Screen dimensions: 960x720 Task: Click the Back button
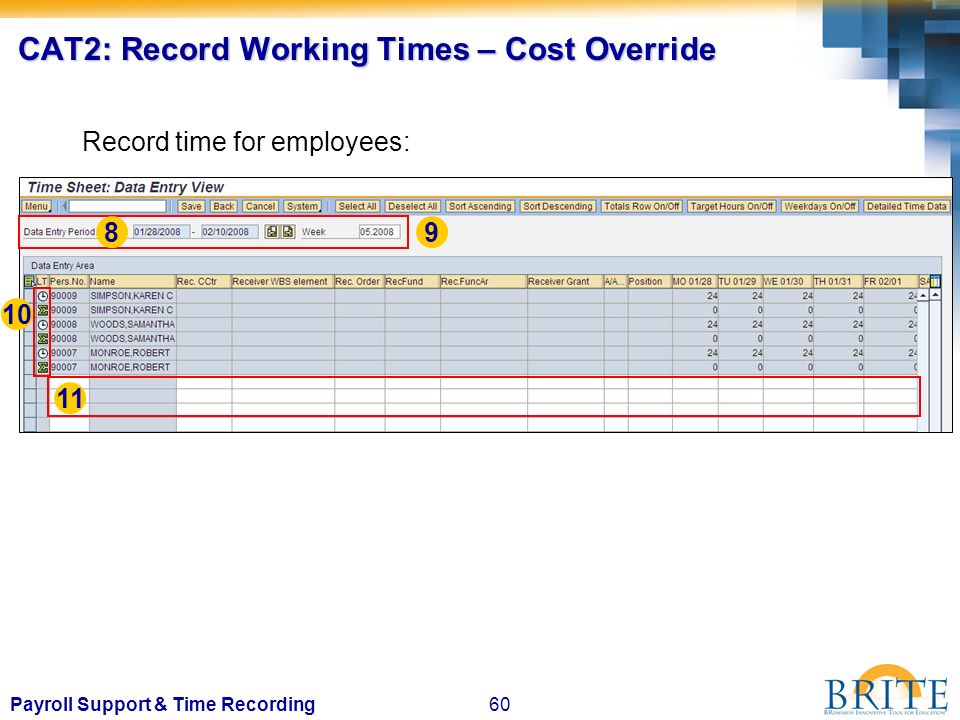[223, 207]
